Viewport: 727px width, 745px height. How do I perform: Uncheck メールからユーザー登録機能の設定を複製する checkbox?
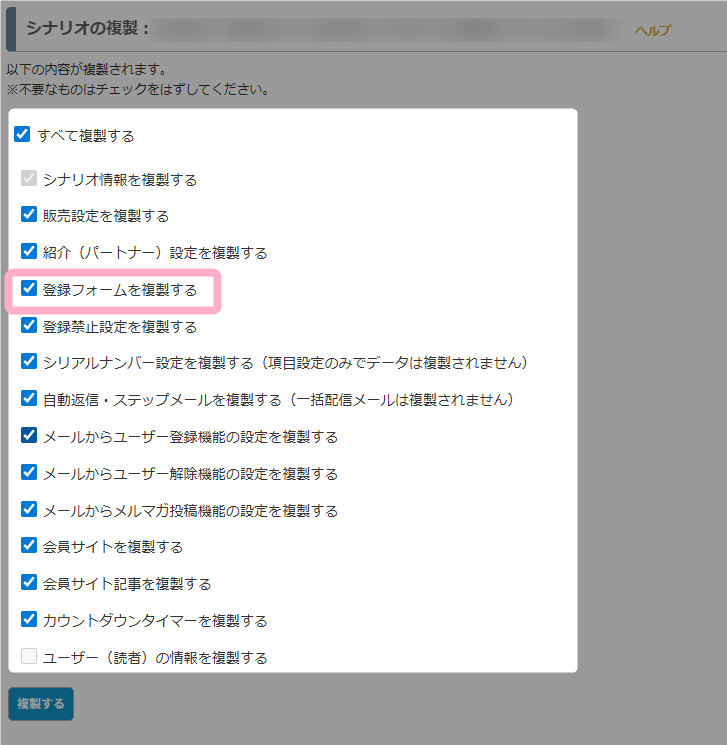pyautogui.click(x=29, y=436)
